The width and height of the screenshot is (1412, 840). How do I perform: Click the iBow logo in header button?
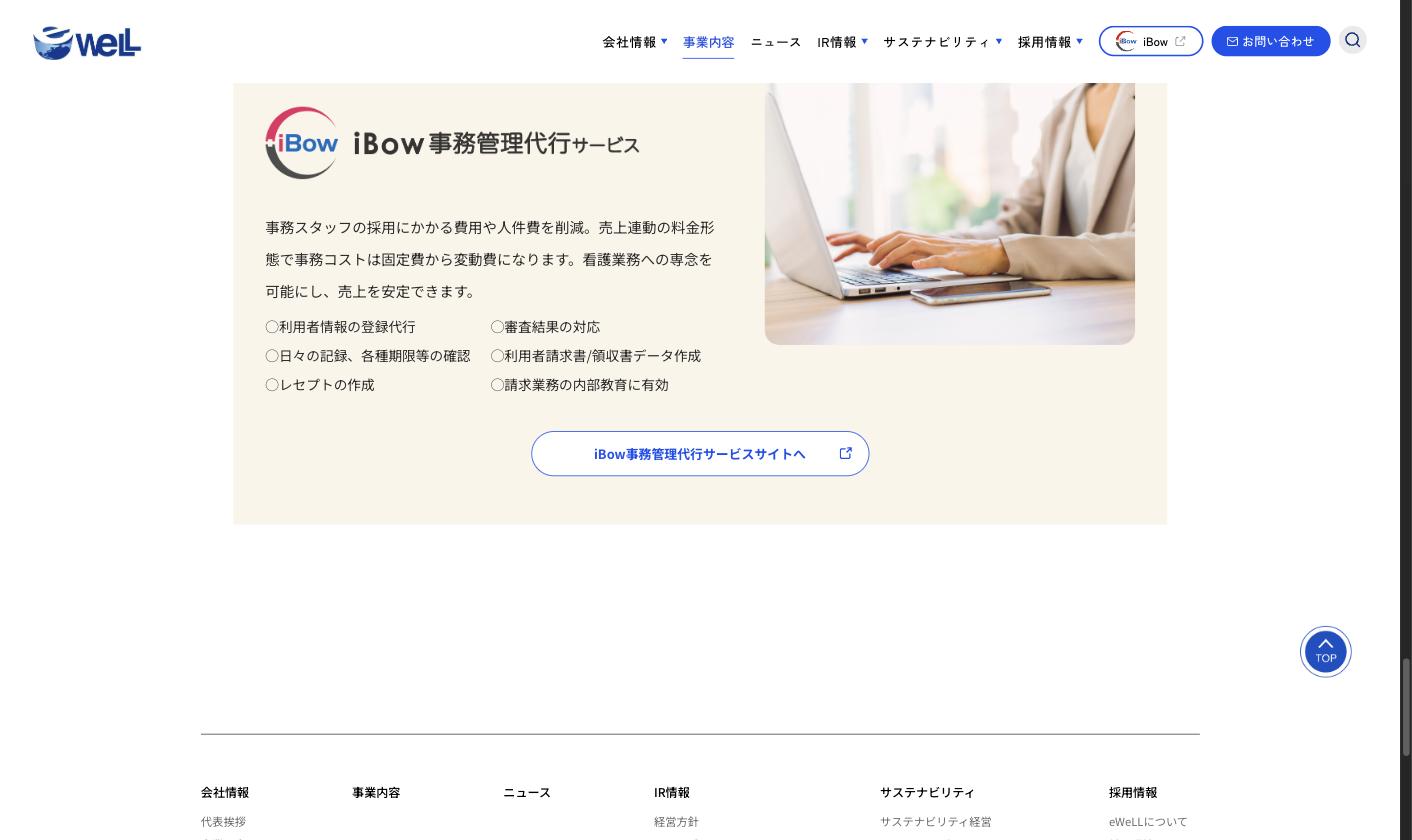click(x=1126, y=41)
